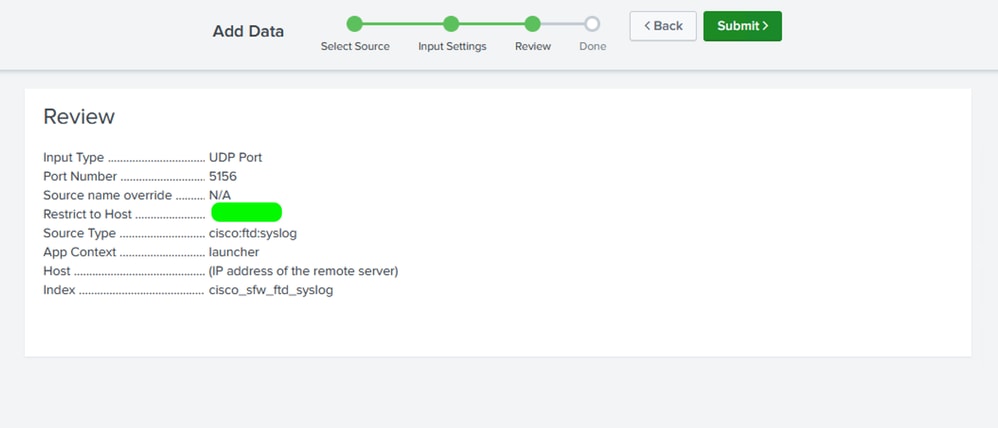This screenshot has width=998, height=428.
Task: Click the Host field label
Action: point(57,271)
